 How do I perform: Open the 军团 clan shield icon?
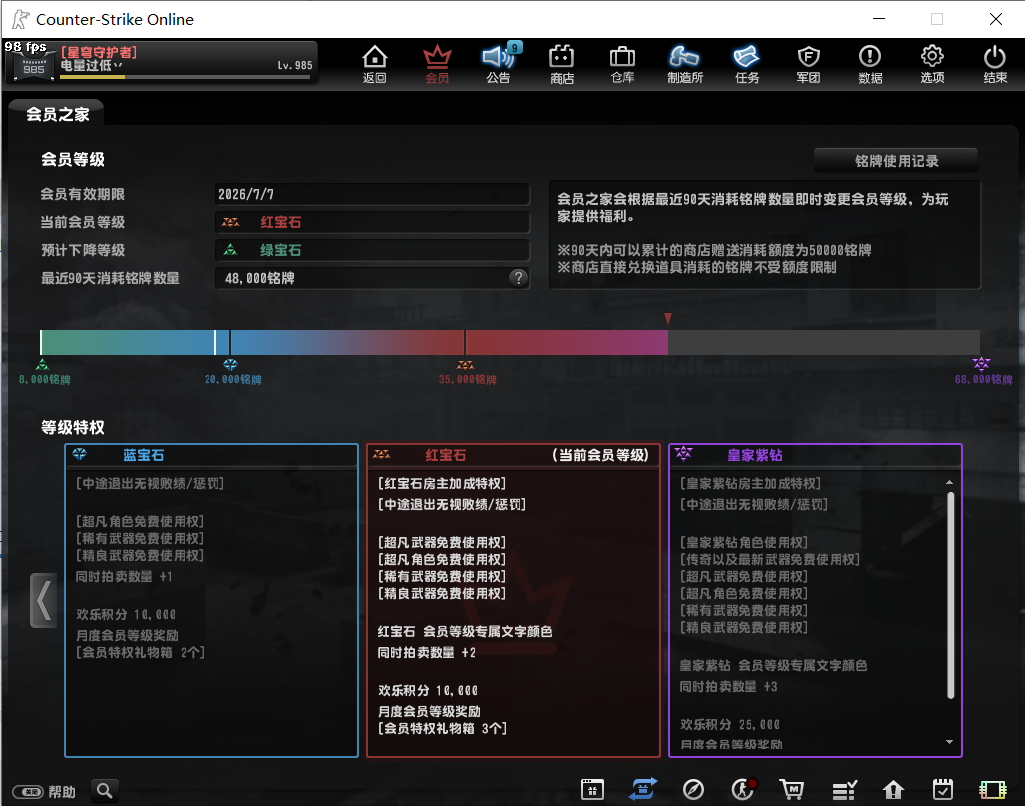click(808, 63)
